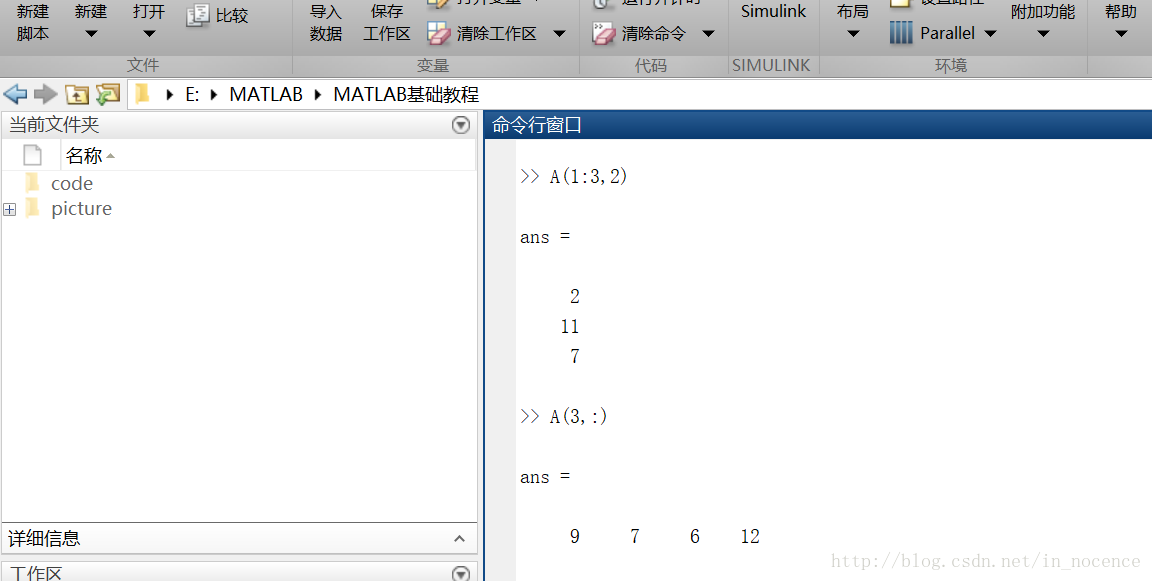Expand the picture folder tree node

pyautogui.click(x=10, y=209)
